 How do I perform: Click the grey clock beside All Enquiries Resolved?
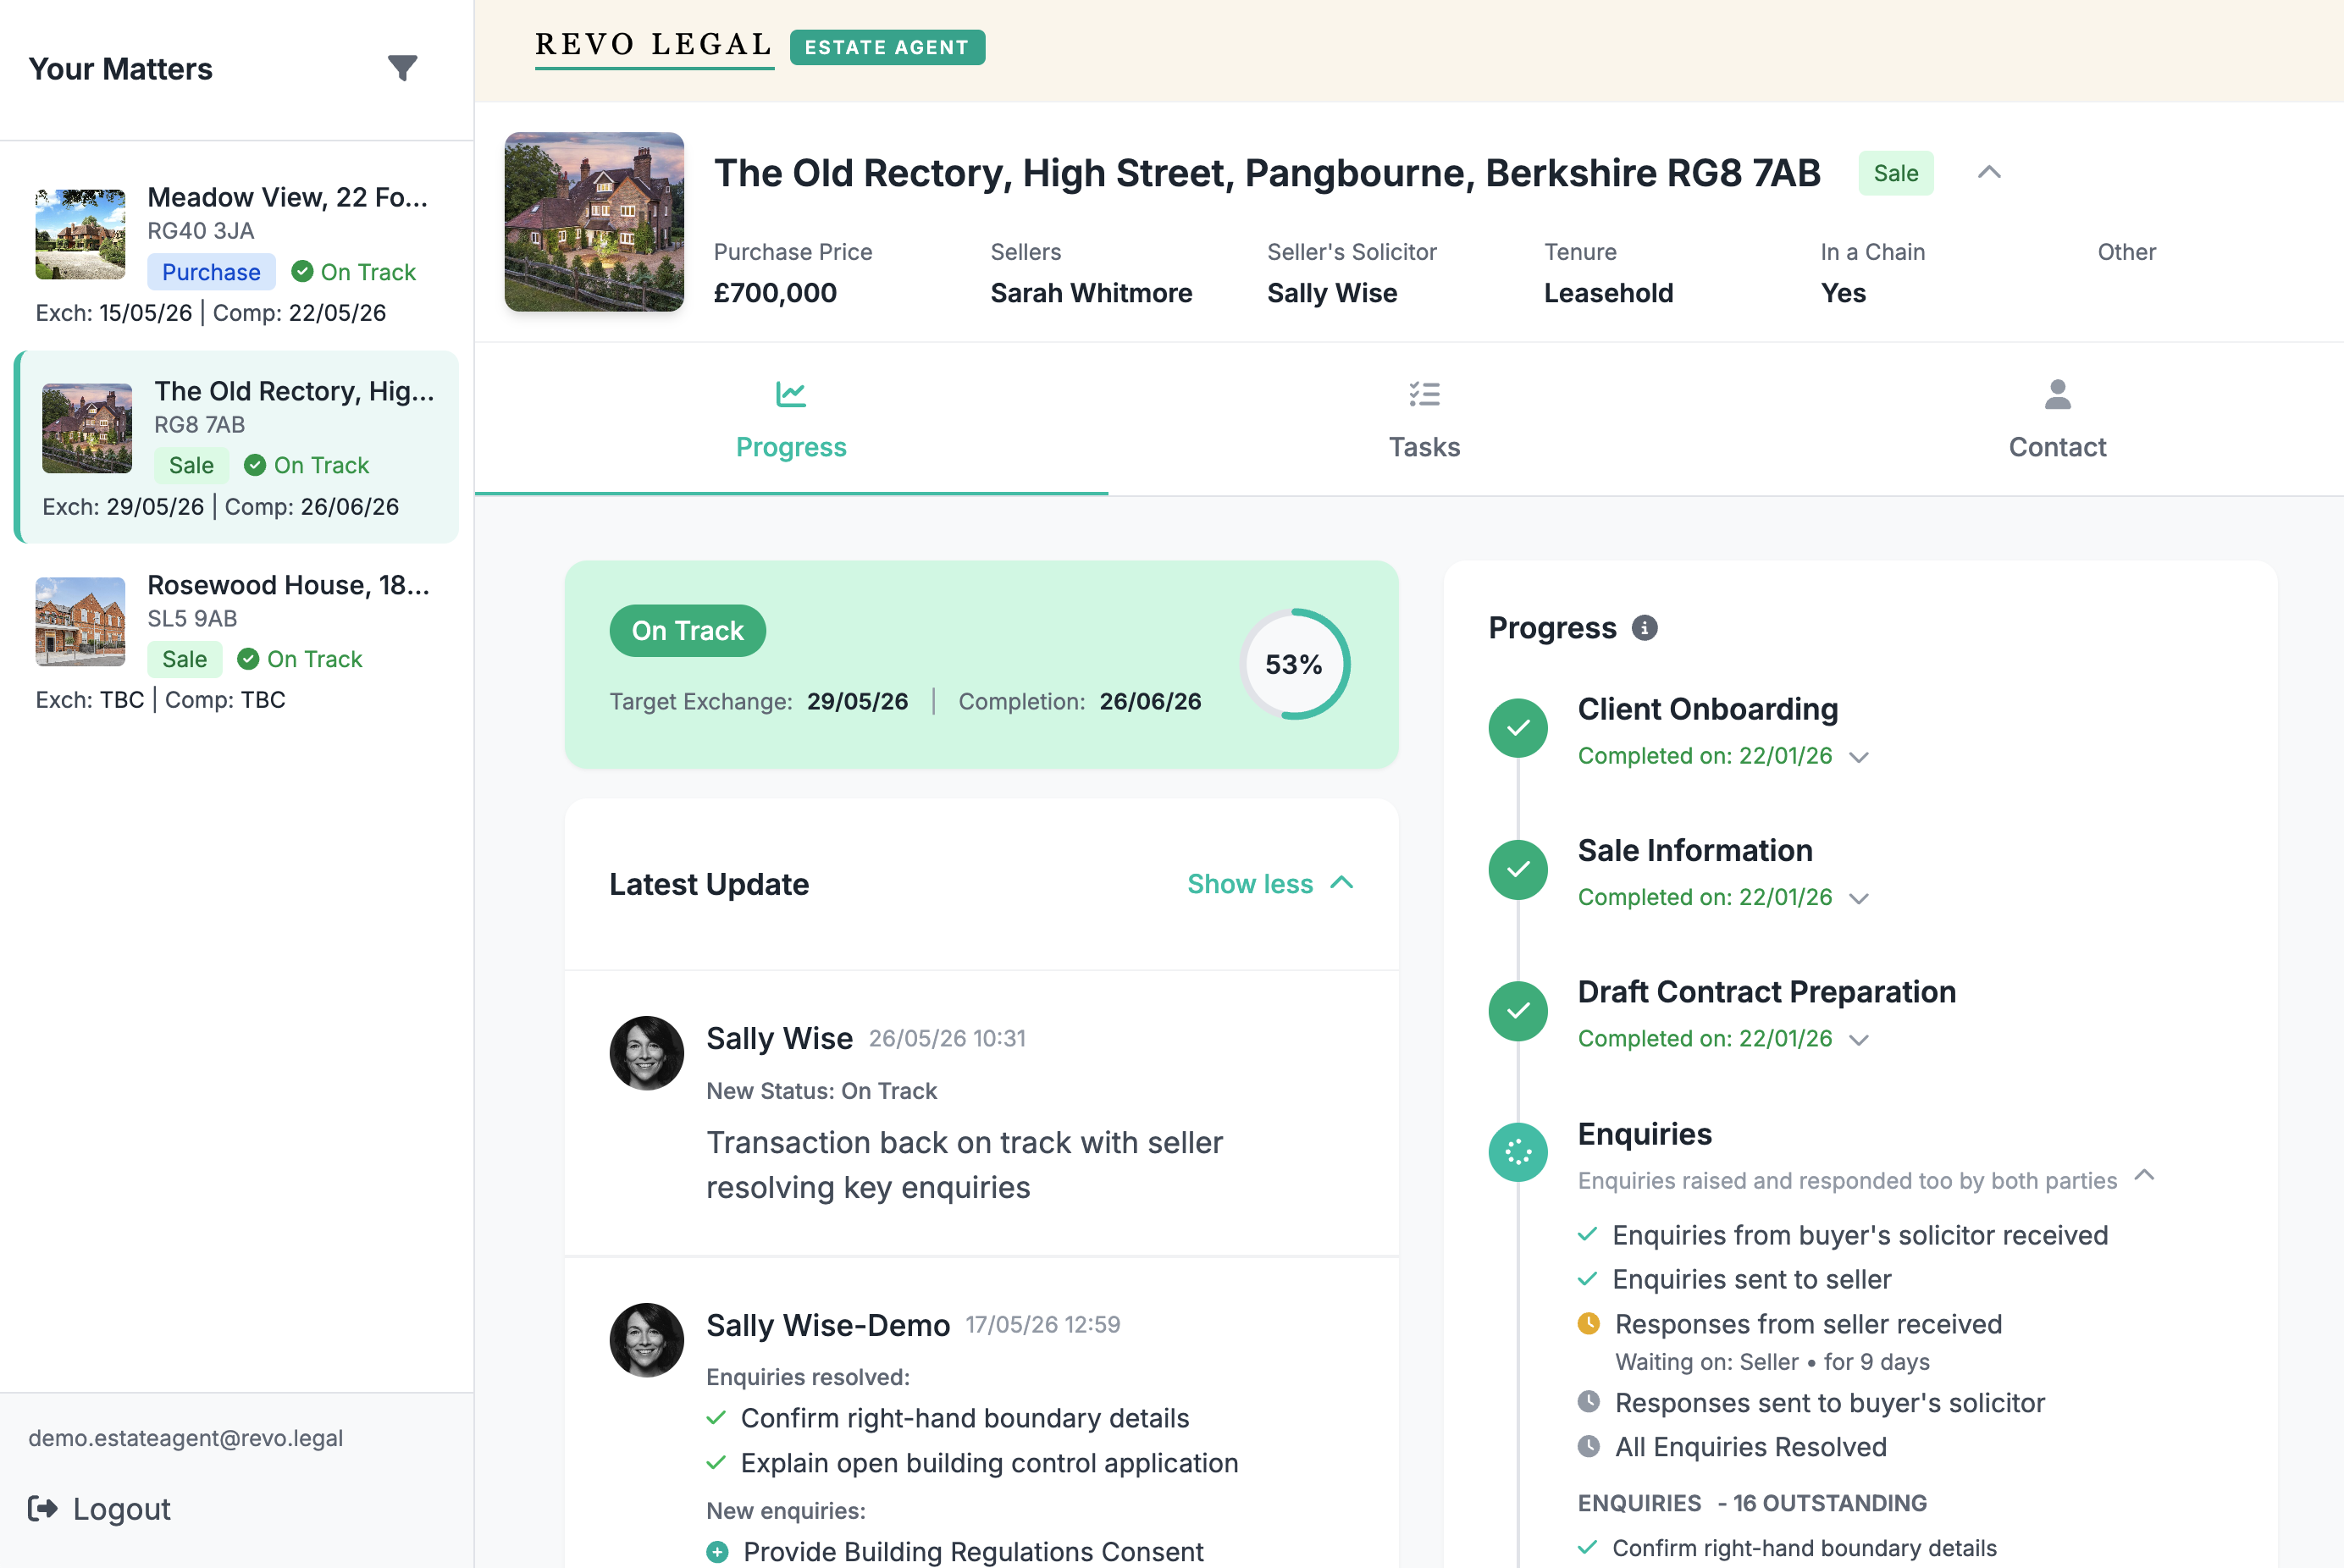tap(1588, 1446)
